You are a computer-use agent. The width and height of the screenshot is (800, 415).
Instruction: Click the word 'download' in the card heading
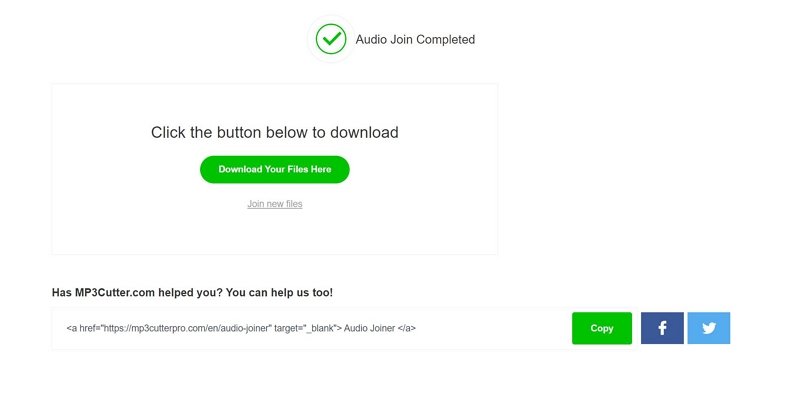coord(364,132)
